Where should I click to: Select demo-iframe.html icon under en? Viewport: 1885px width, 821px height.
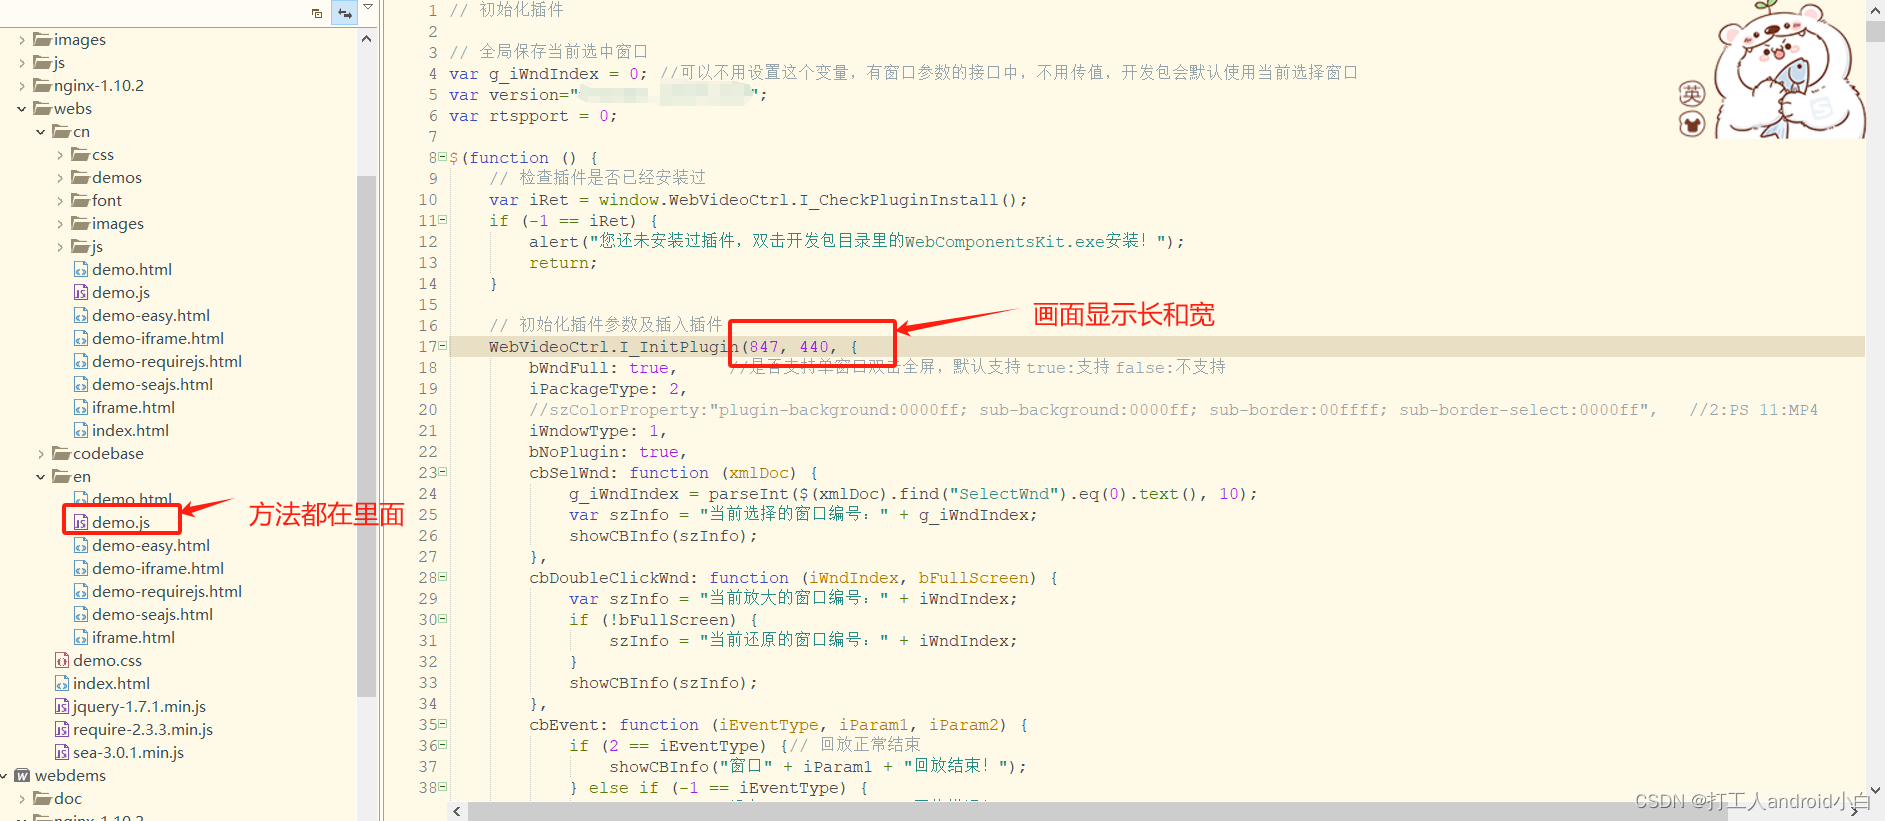coord(81,569)
